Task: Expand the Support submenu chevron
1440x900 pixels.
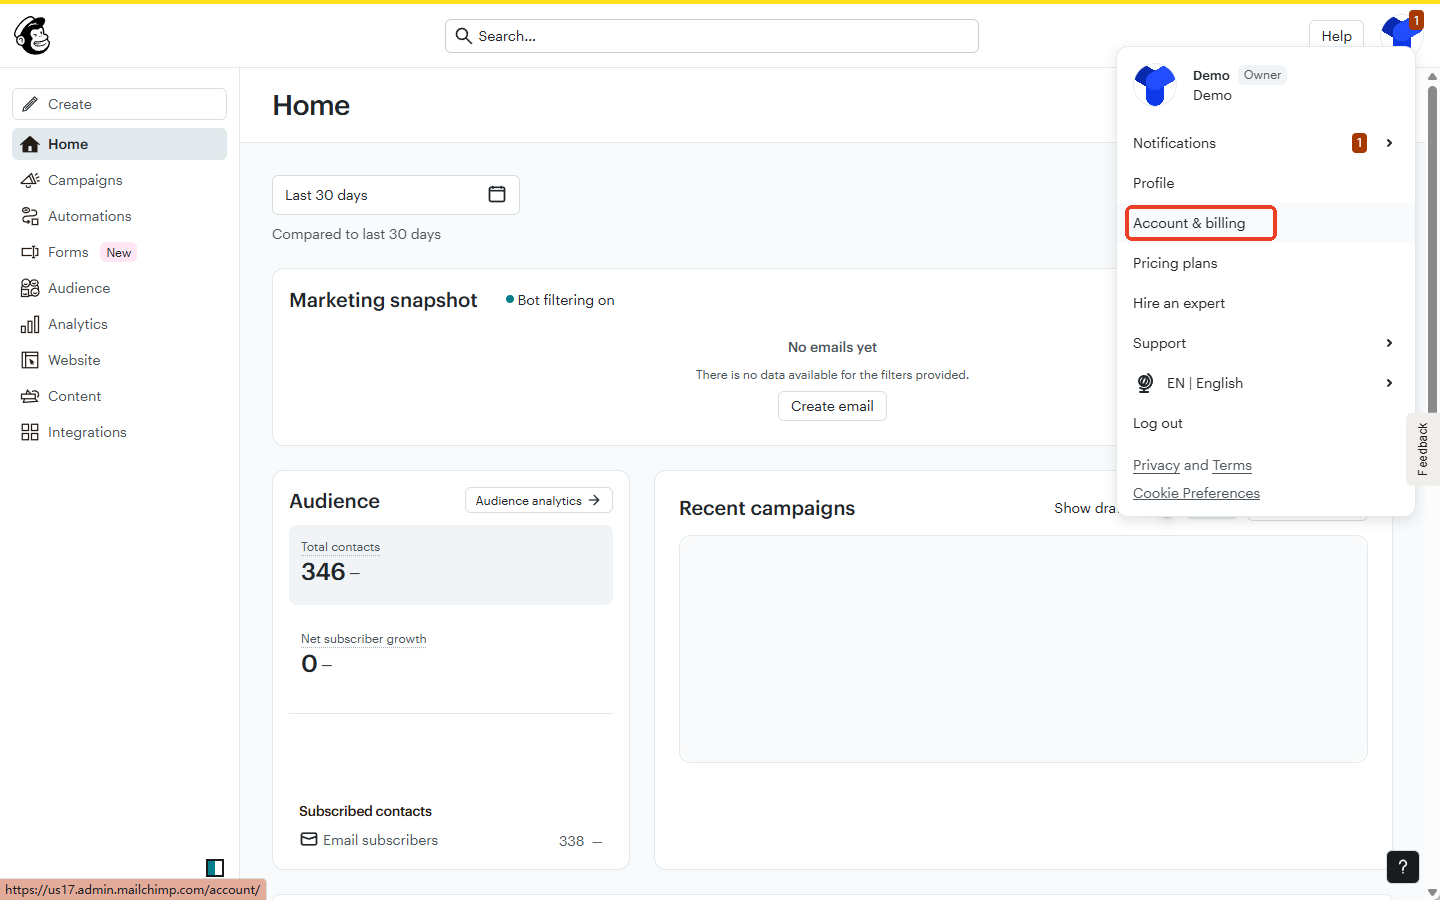Action: (x=1389, y=343)
